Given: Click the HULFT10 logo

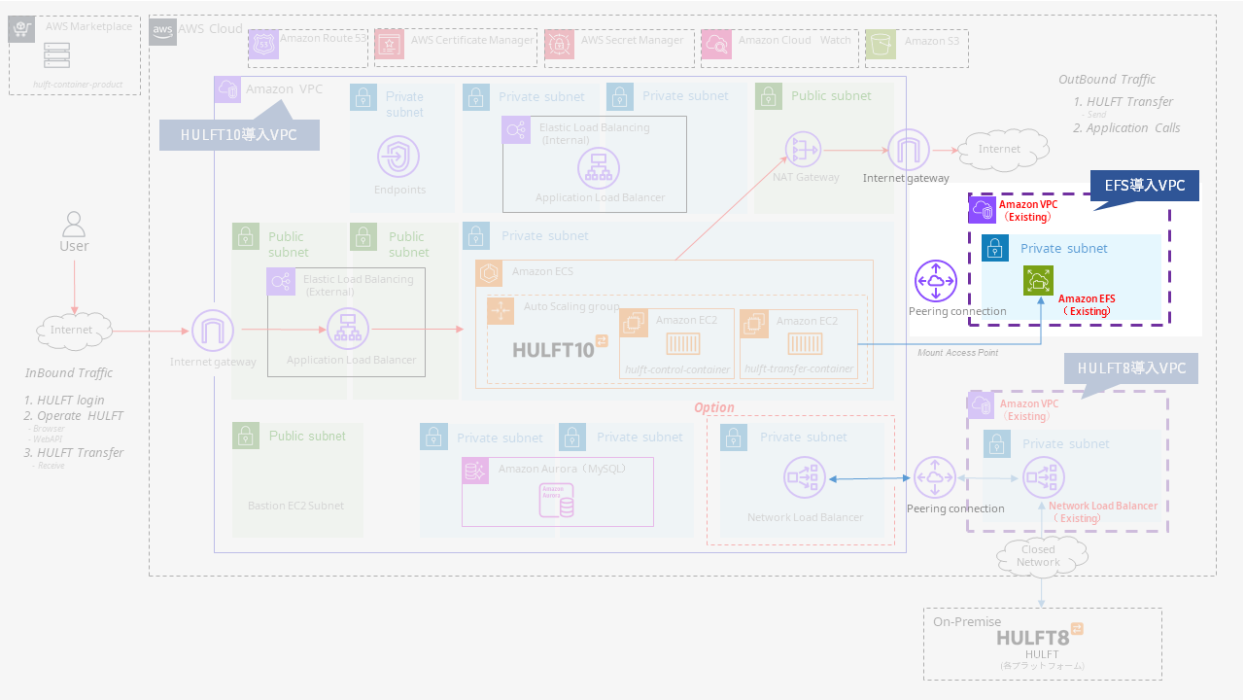Looking at the screenshot, I should [560, 349].
